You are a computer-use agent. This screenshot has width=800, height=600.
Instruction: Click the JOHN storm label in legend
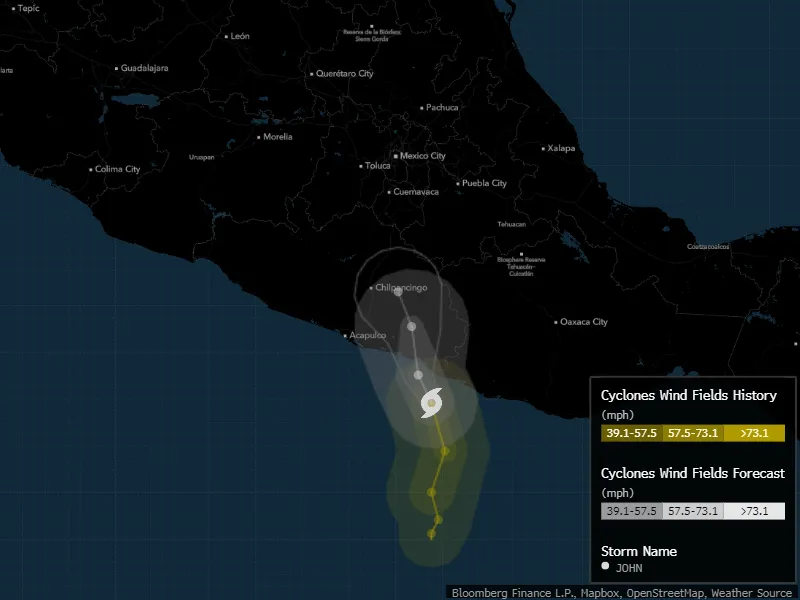[629, 568]
